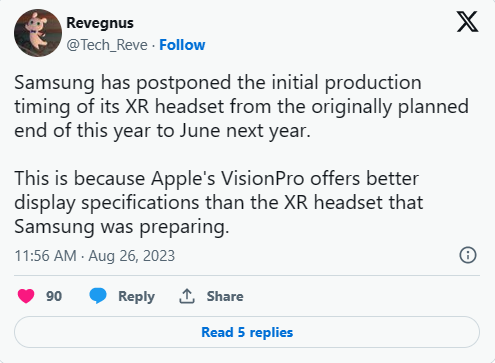Viewport: 495px width, 363px height.
Task: Click the word VisionPro in the tweet
Action: (x=263, y=178)
